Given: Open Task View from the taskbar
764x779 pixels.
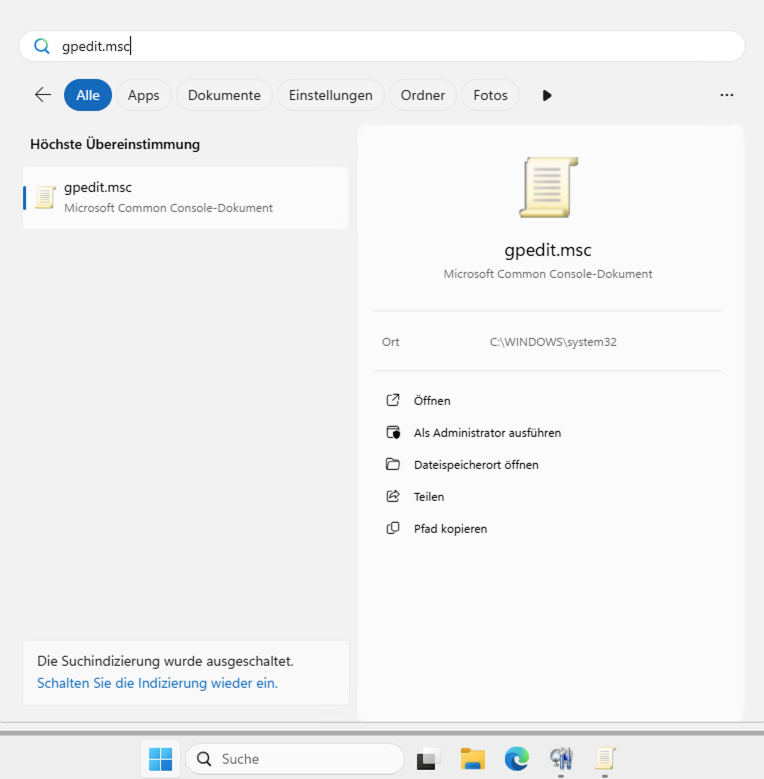Looking at the screenshot, I should [x=428, y=759].
